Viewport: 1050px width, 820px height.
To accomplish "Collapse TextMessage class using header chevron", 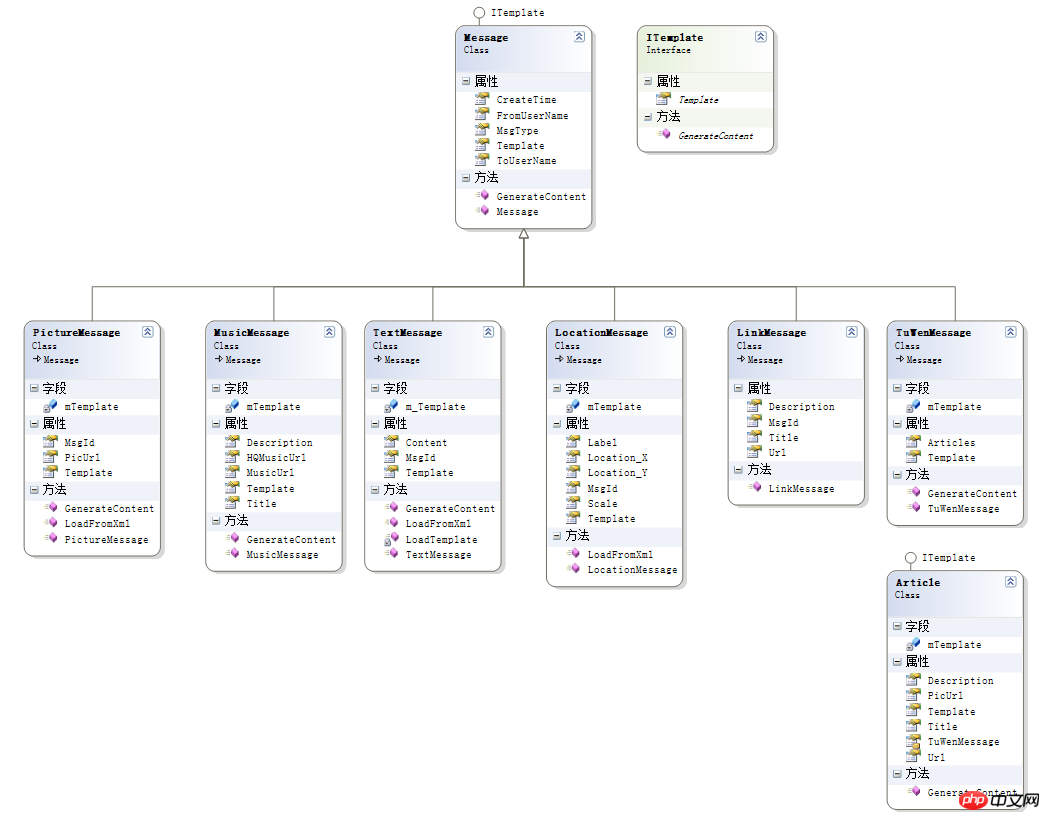I will 488,332.
